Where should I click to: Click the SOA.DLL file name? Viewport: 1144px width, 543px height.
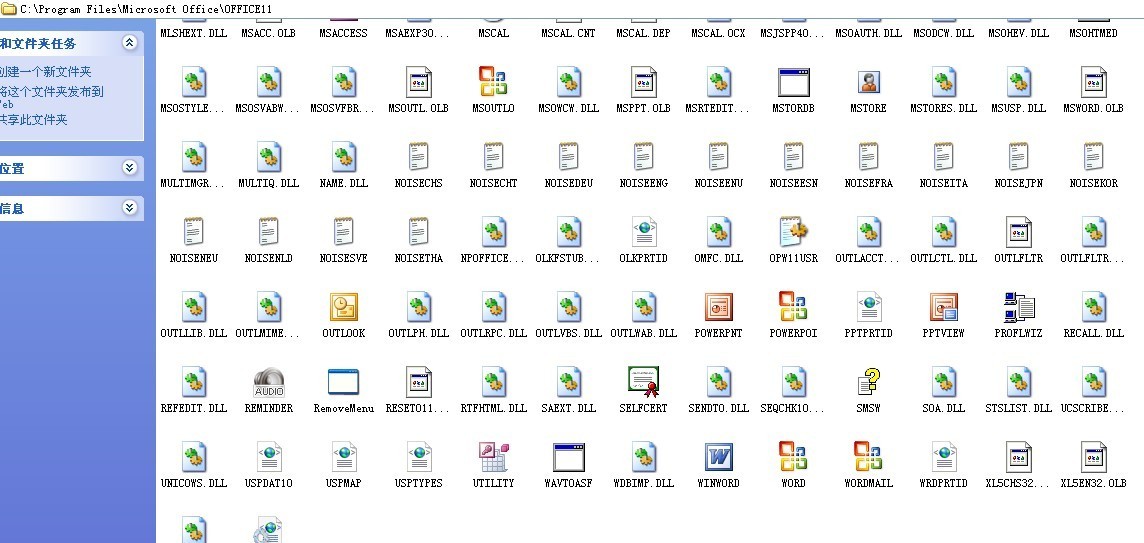tap(943, 408)
